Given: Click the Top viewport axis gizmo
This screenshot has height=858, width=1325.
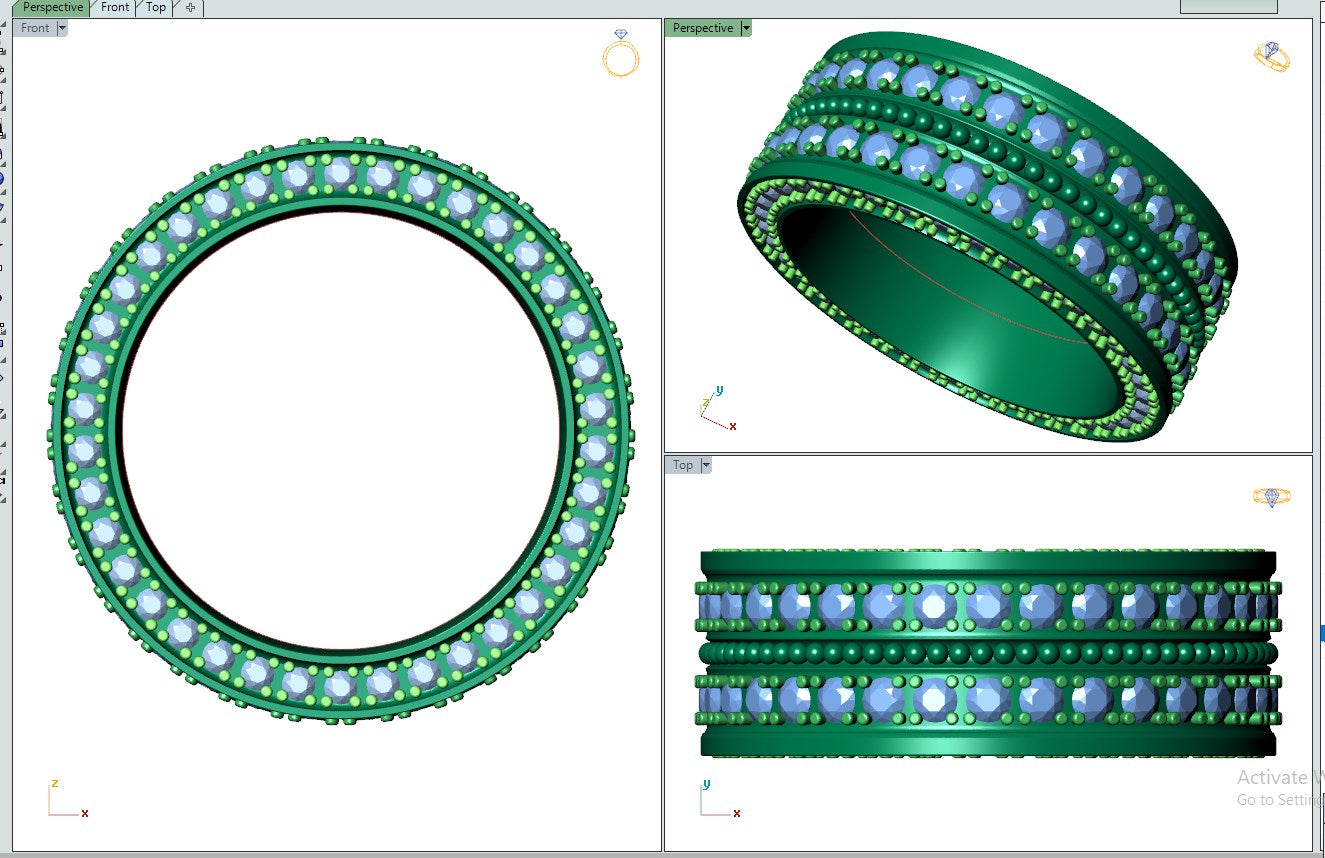Looking at the screenshot, I should (718, 800).
